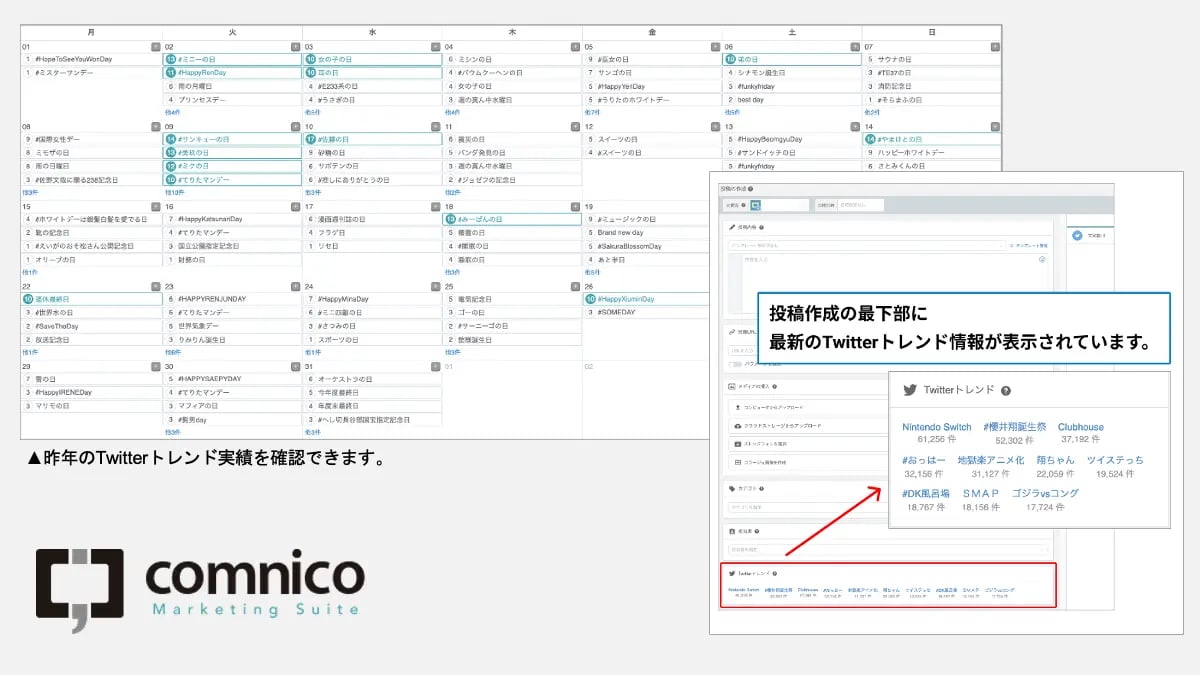1200x675 pixels.
Task: Switch to the Twitter preview tab
Action: 1077,234
